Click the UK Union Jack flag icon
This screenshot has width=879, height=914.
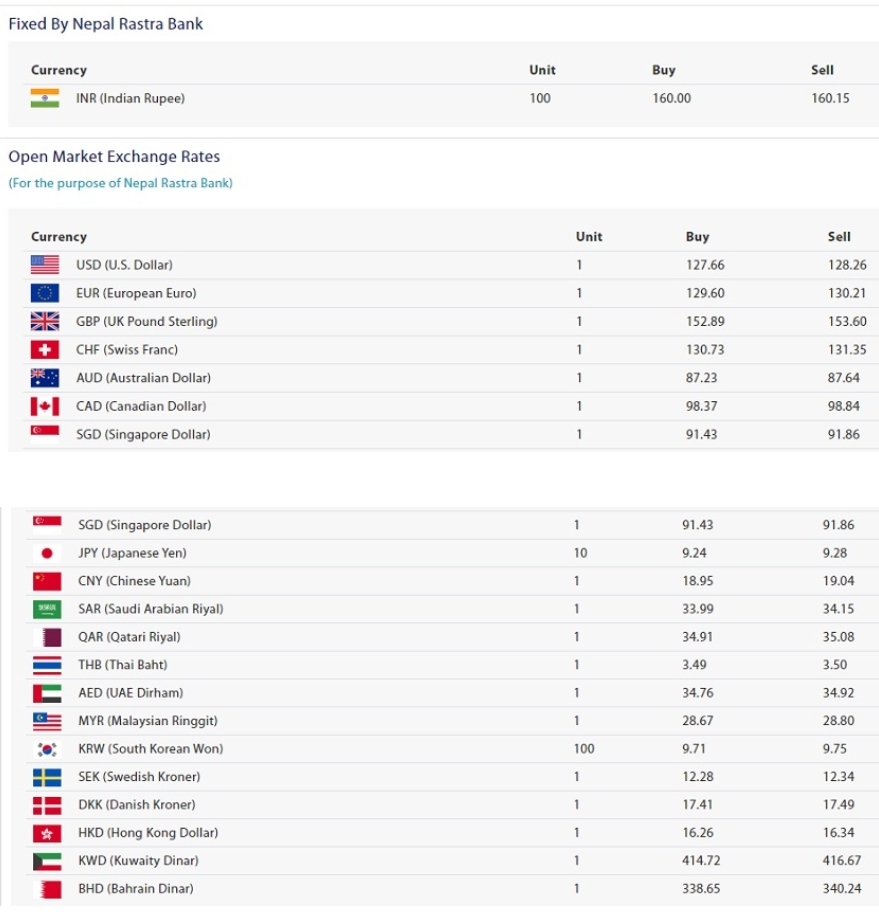pyautogui.click(x=45, y=321)
